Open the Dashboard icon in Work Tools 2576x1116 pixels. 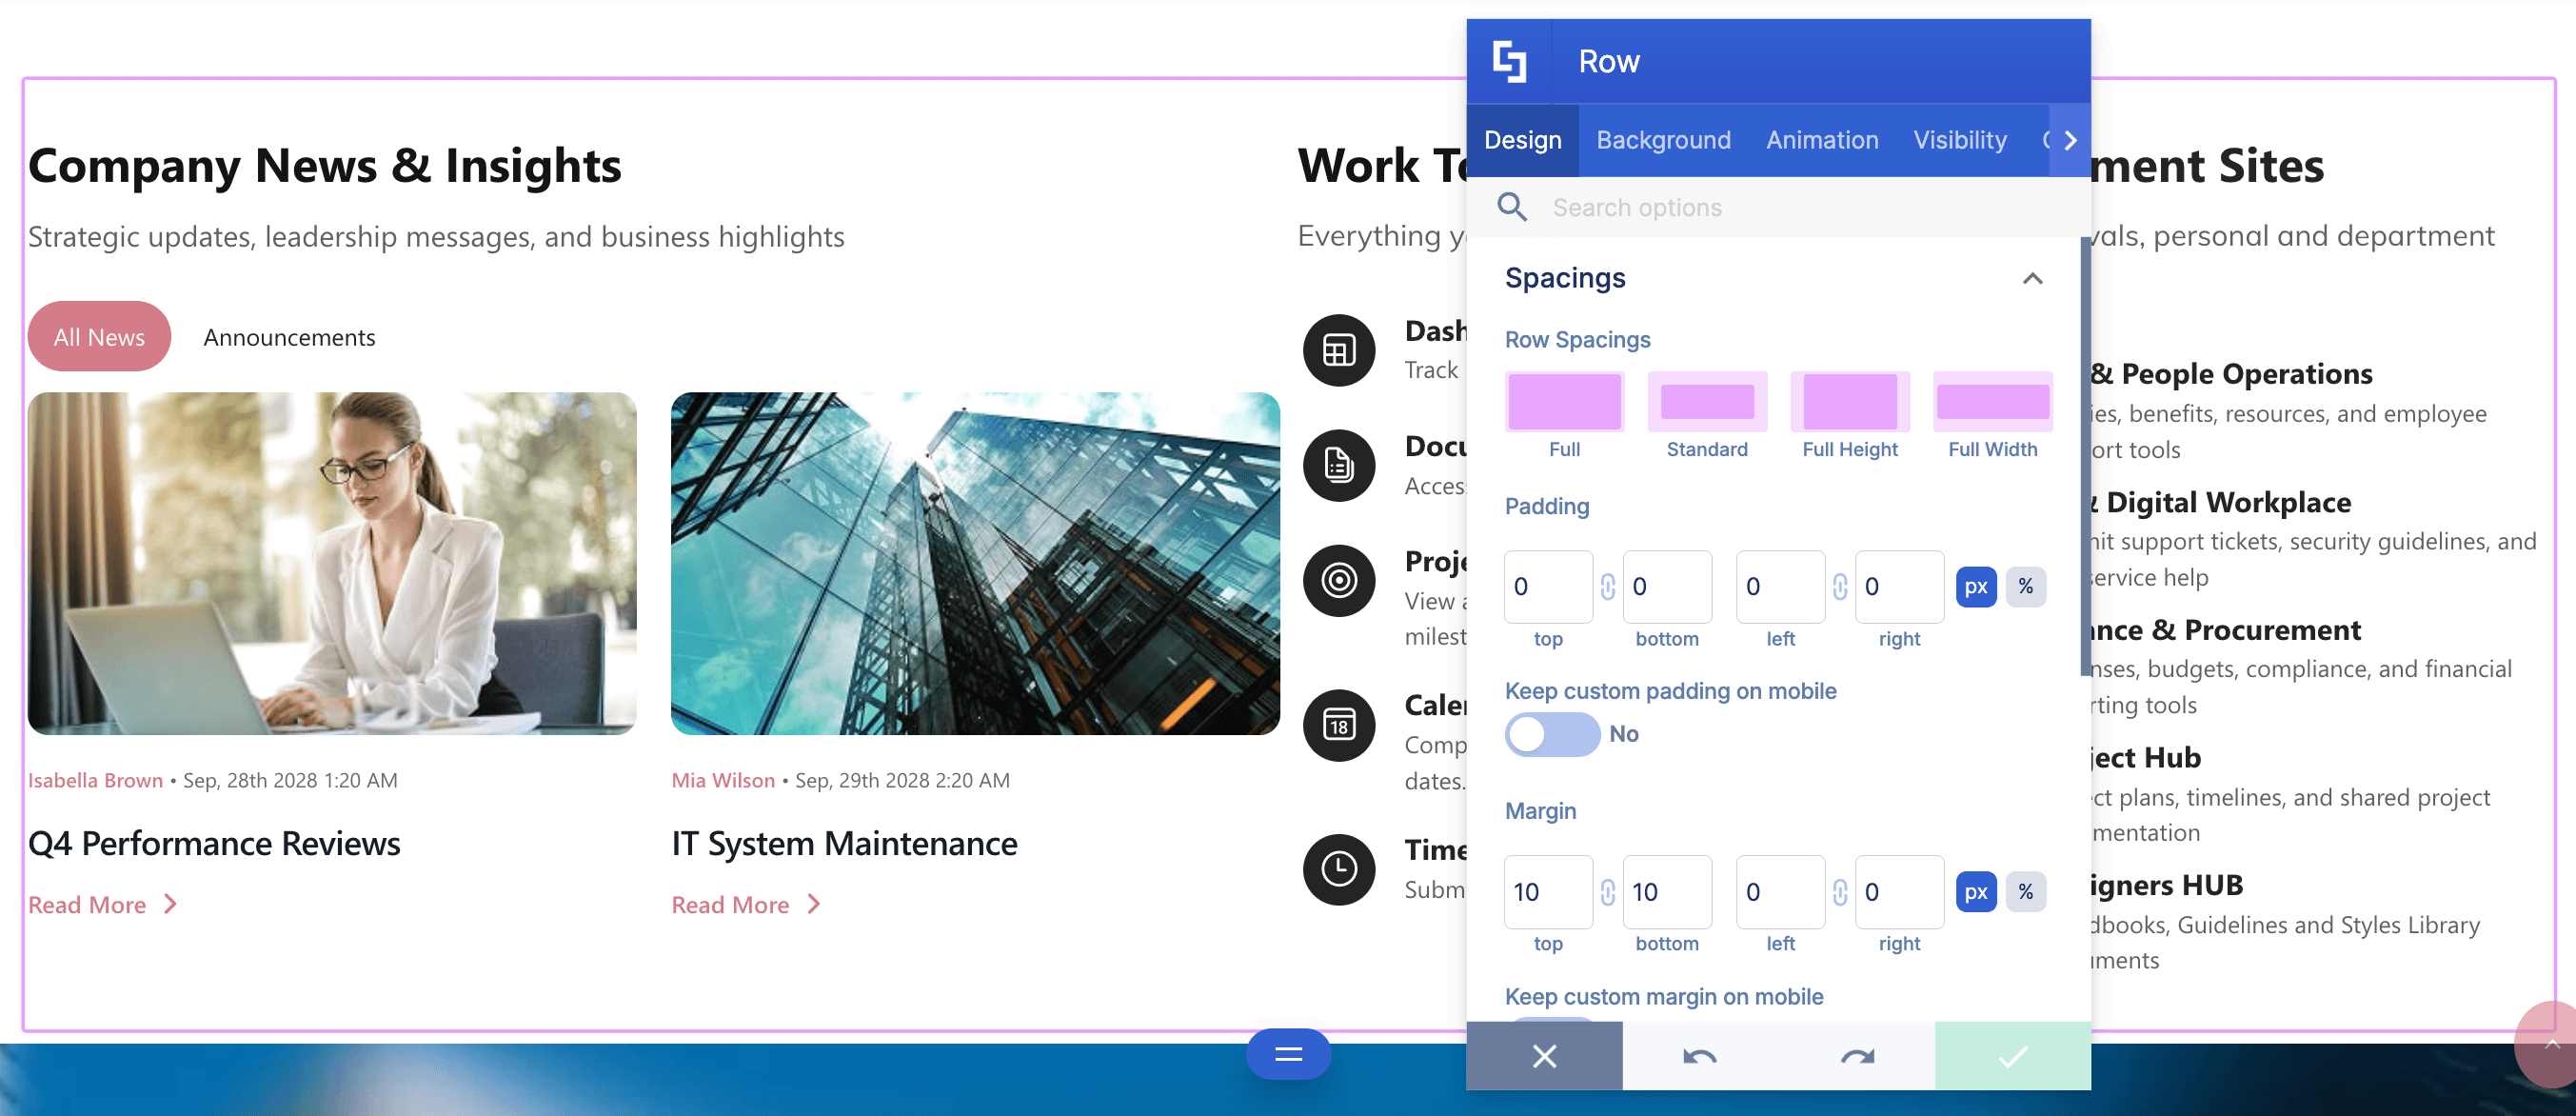coord(1339,350)
